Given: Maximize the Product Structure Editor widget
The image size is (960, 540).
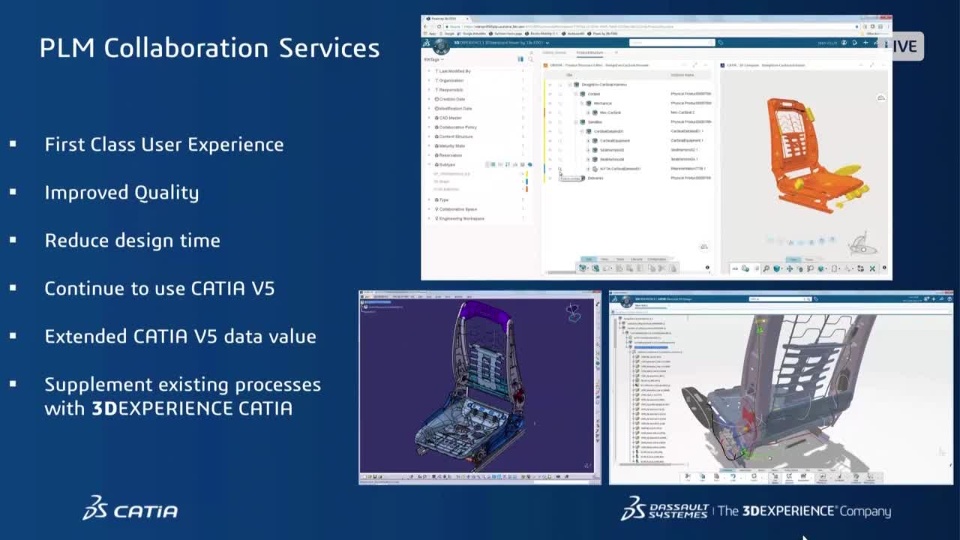Looking at the screenshot, I should click(695, 65).
